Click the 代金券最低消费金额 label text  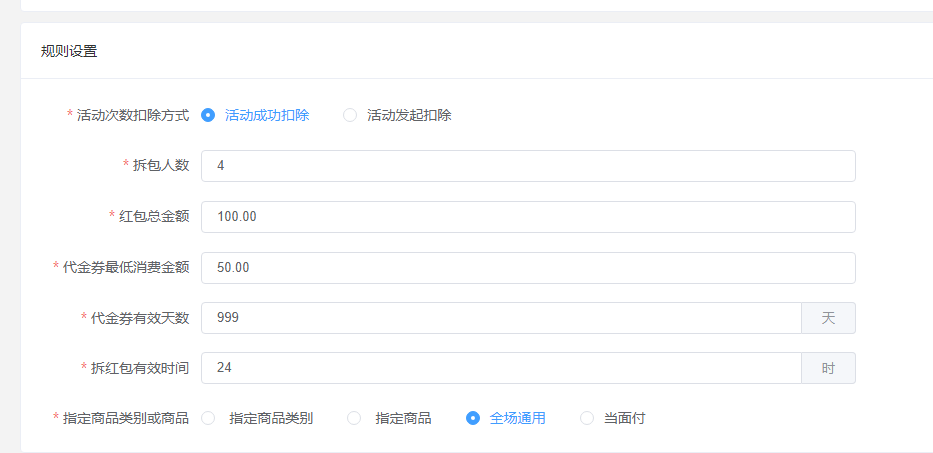click(x=126, y=268)
